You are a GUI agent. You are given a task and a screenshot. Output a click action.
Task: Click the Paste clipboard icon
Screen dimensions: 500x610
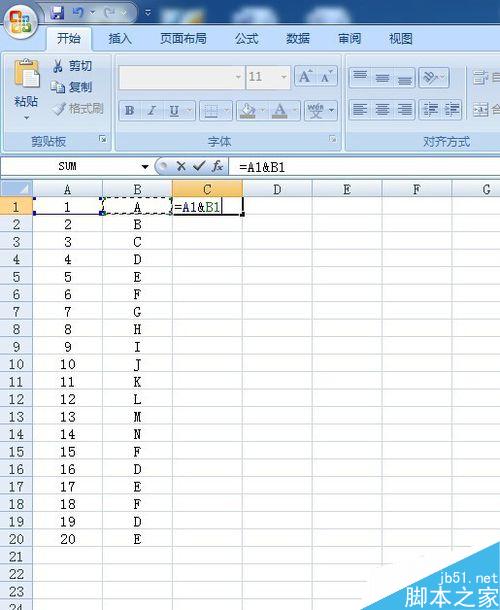[x=26, y=74]
